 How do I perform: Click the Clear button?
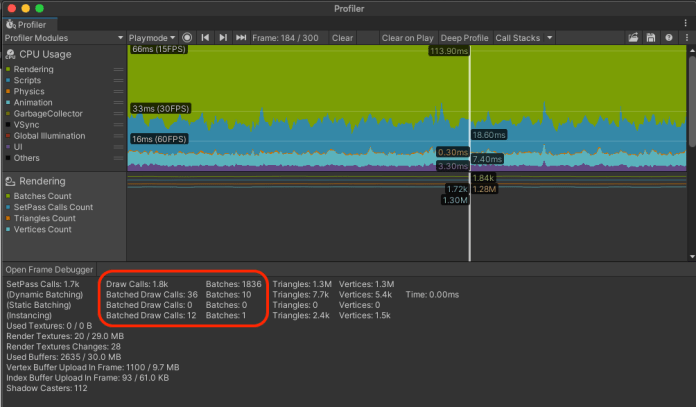coord(342,38)
